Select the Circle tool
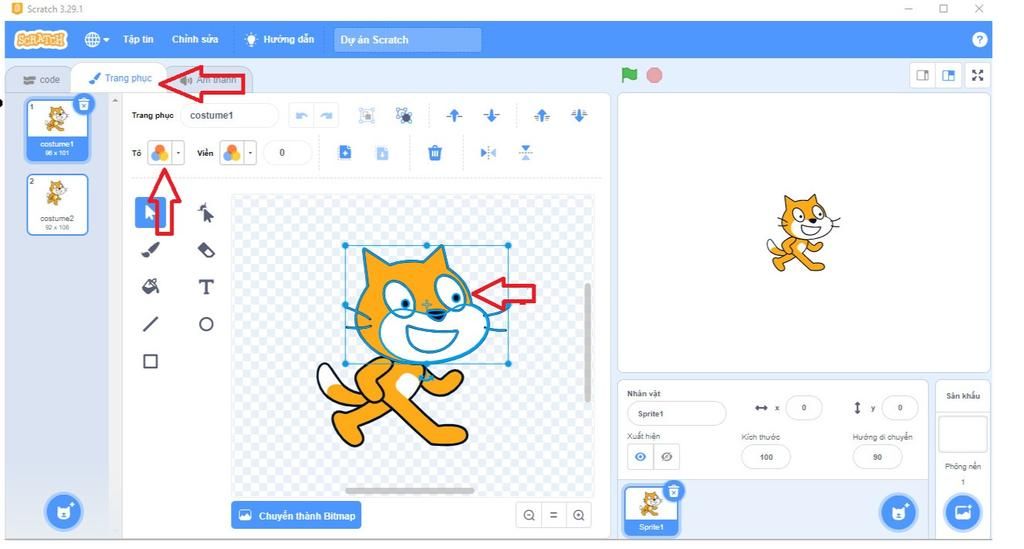 206,324
